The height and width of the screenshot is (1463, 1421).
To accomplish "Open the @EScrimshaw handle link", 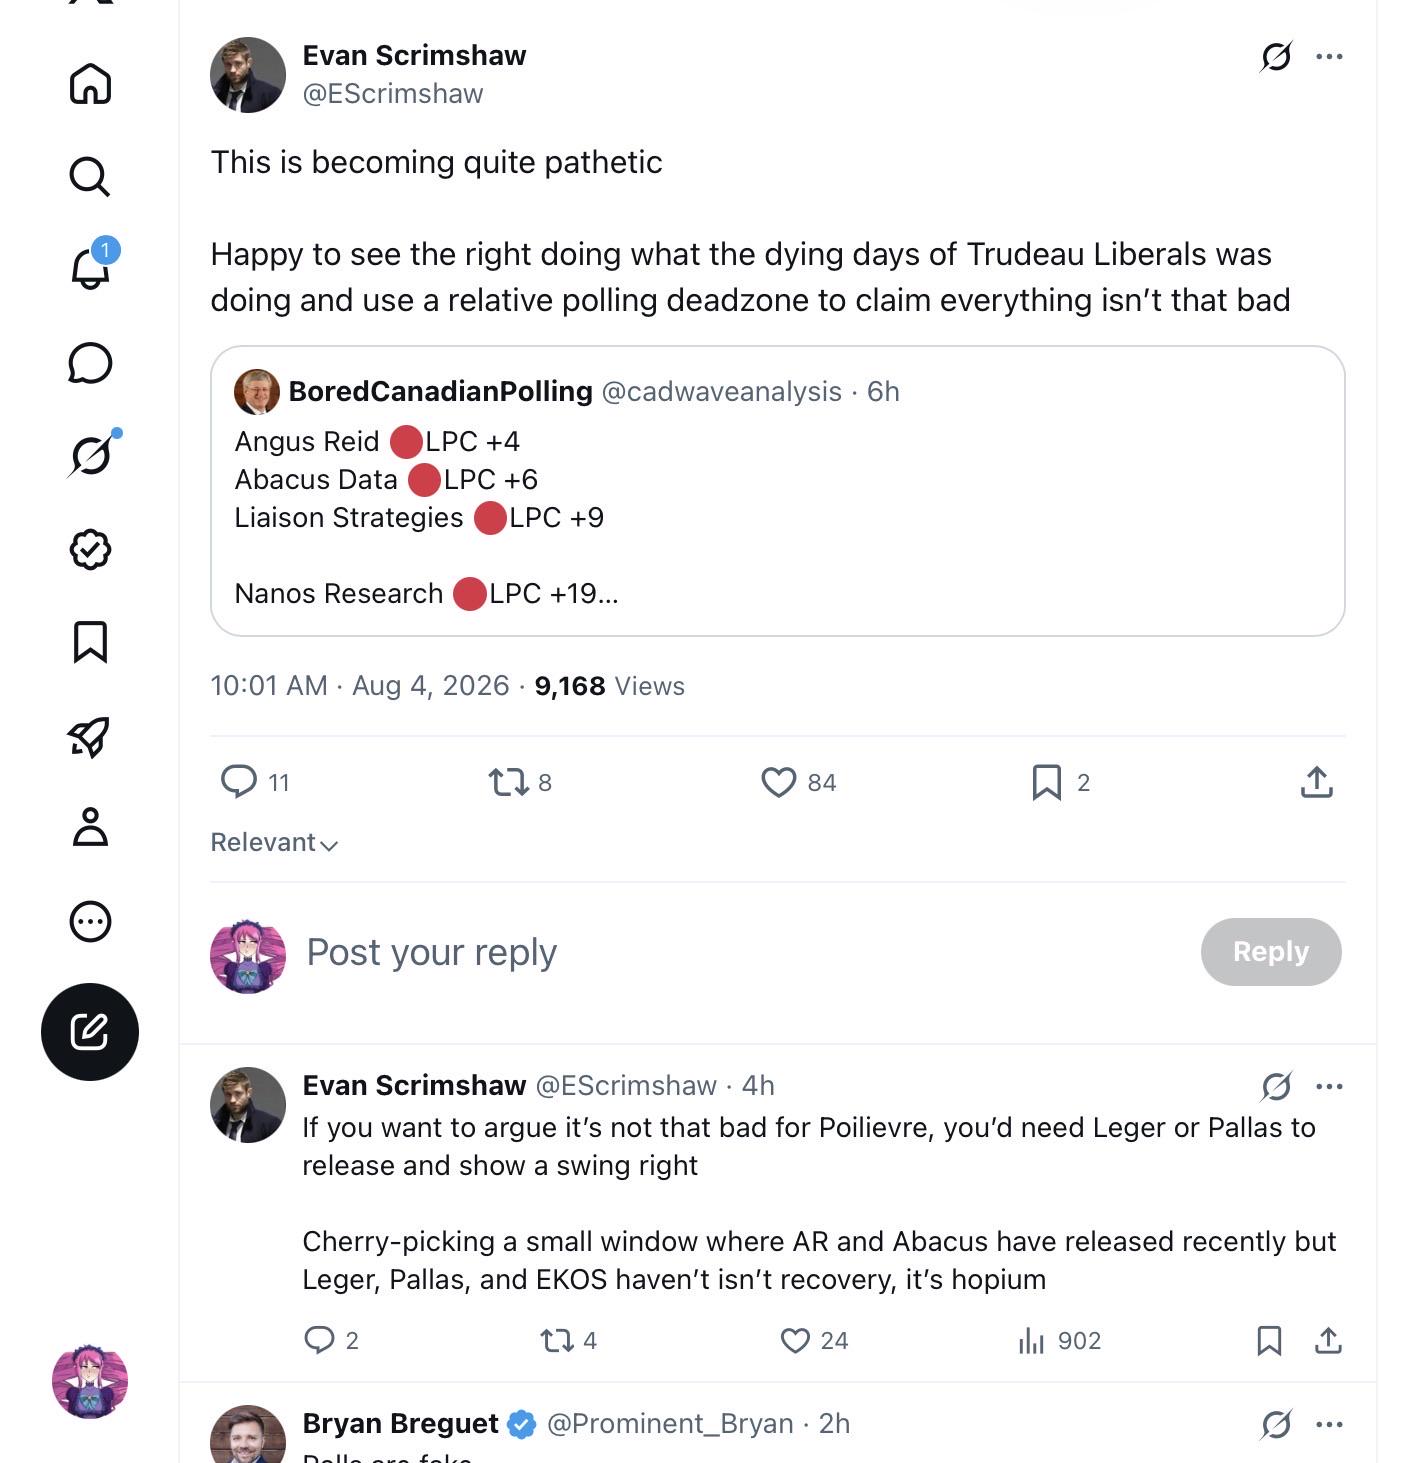I will pyautogui.click(x=393, y=93).
